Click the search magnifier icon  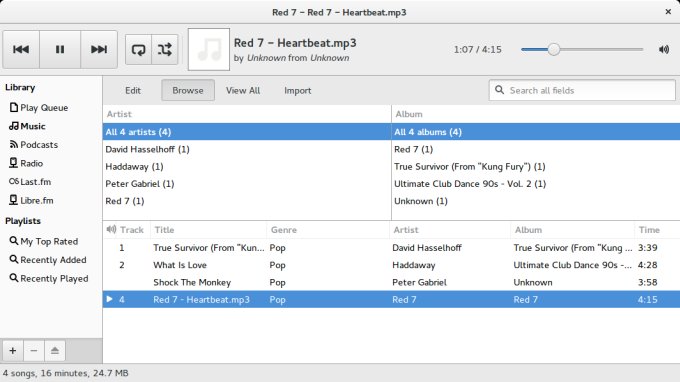[x=500, y=90]
